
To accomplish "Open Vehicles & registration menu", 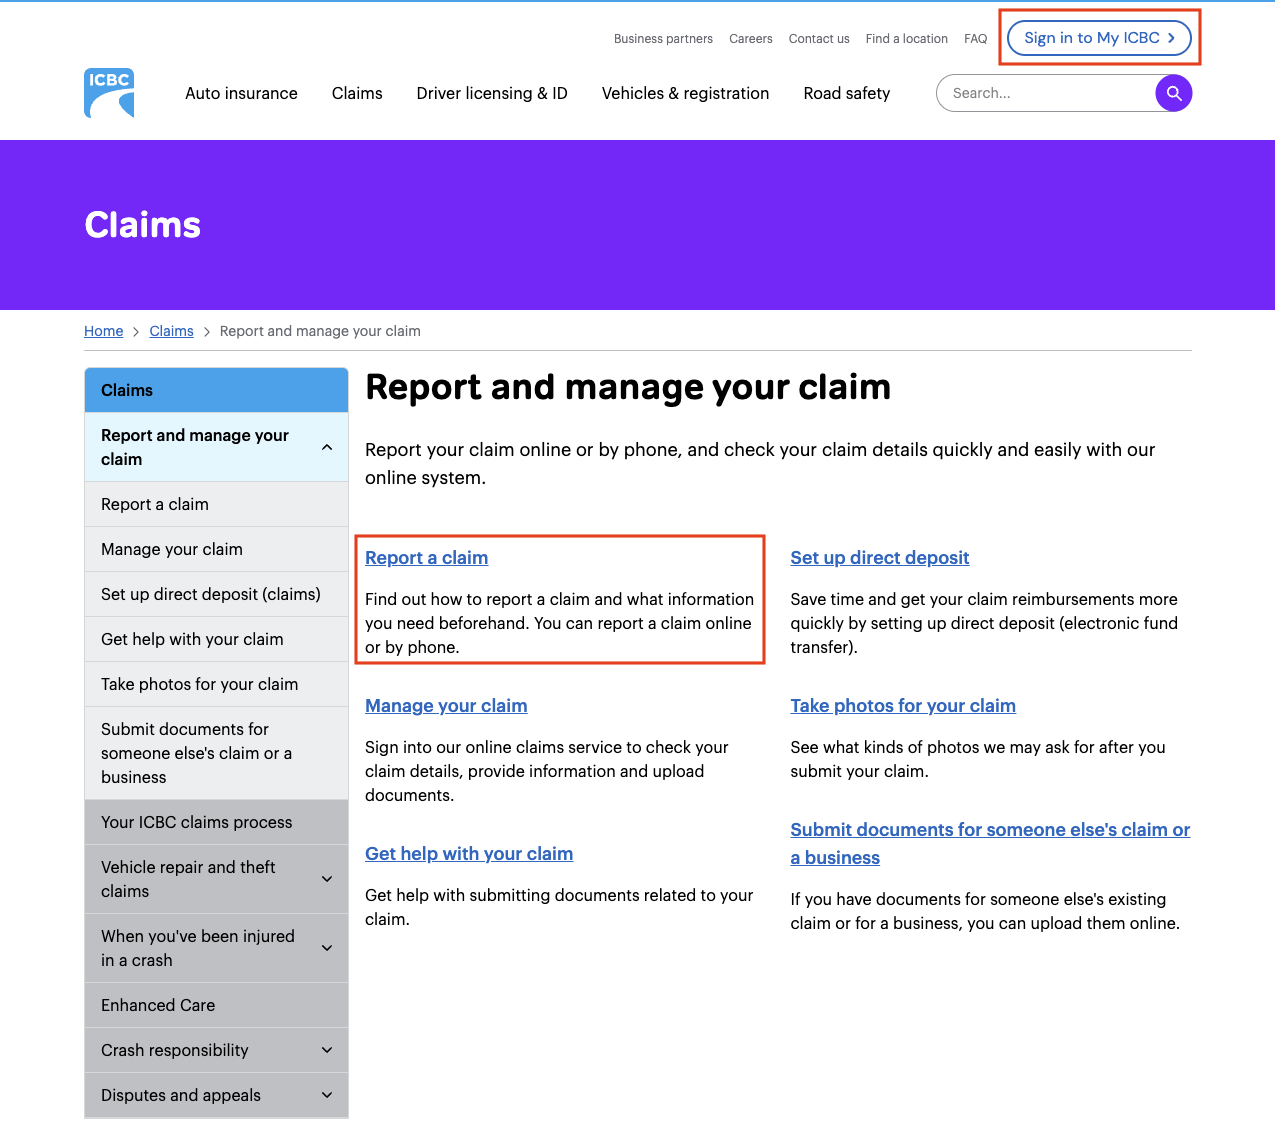I will point(685,93).
